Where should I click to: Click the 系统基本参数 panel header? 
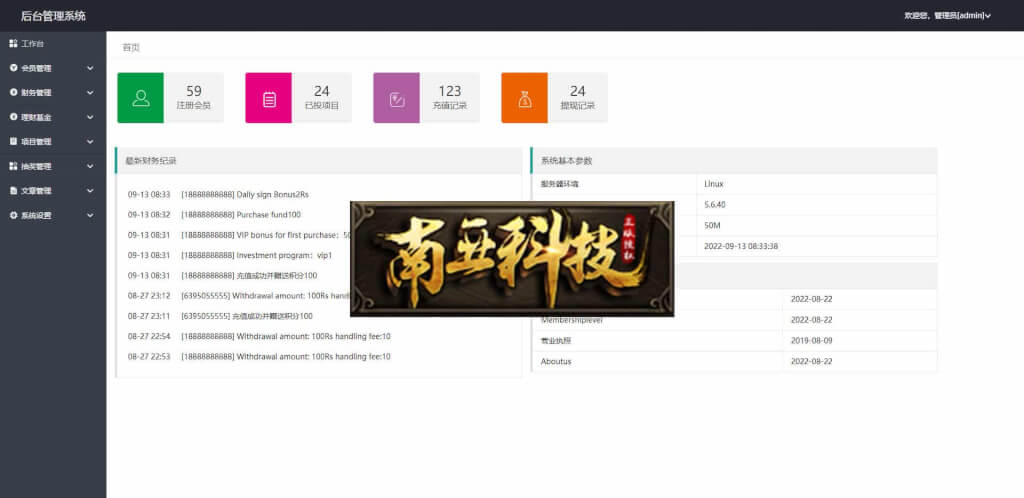pos(734,161)
